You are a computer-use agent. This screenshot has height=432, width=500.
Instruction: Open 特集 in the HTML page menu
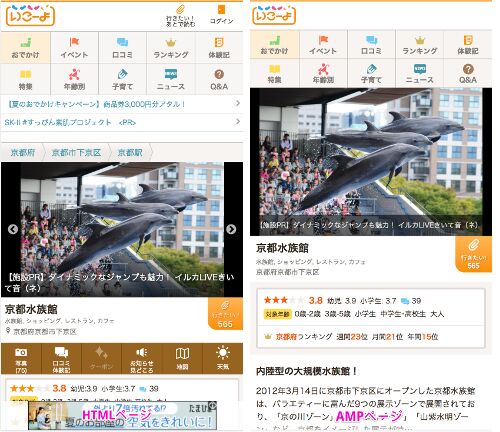pyautogui.click(x=25, y=80)
